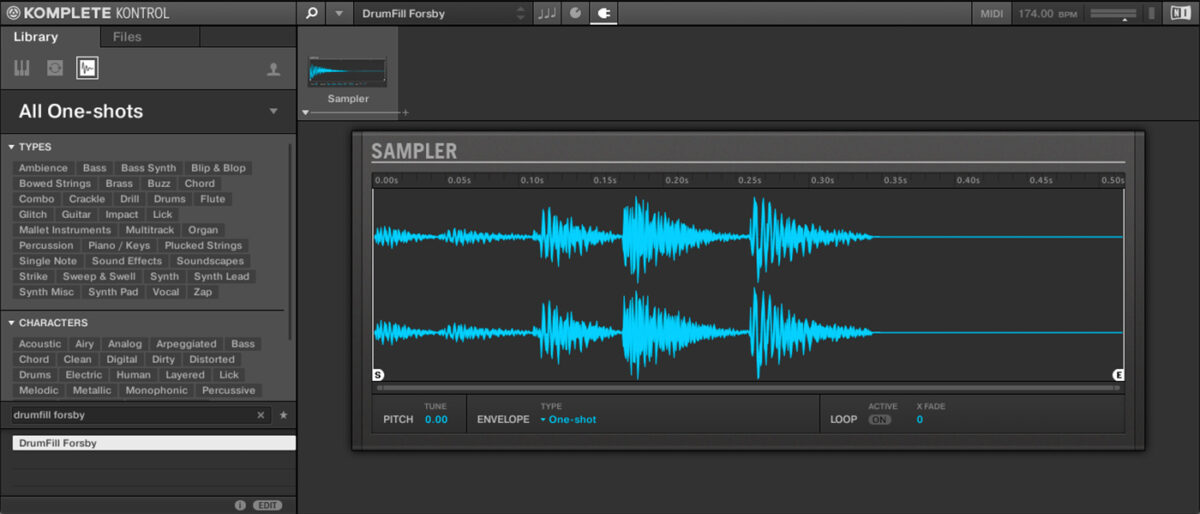Click the info icon beside EDIT

[x=240, y=505]
